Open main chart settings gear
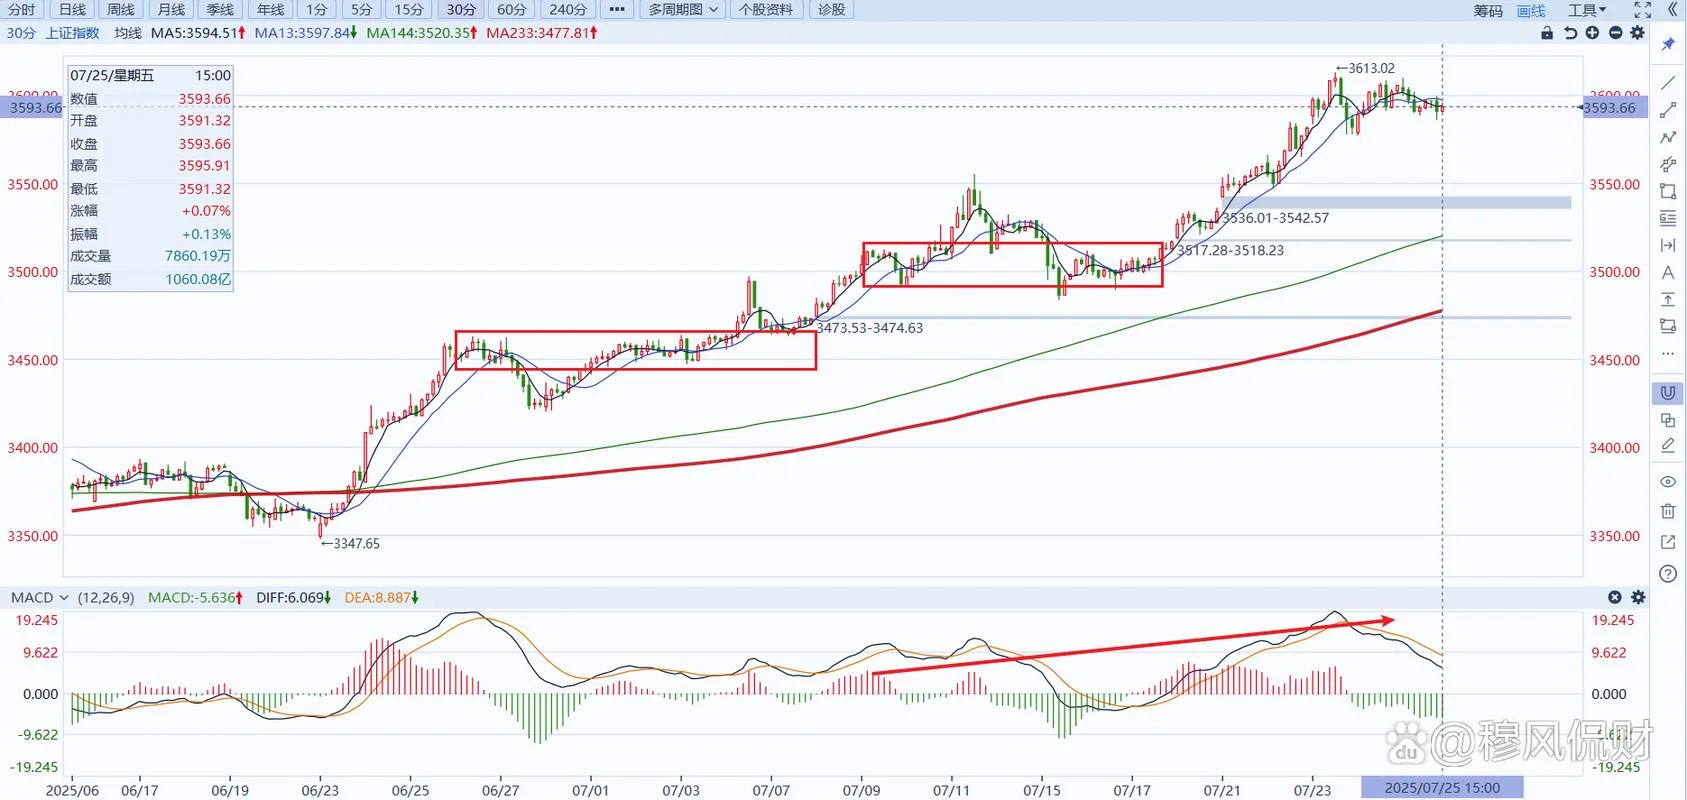The image size is (1687, 800). pyautogui.click(x=1637, y=33)
